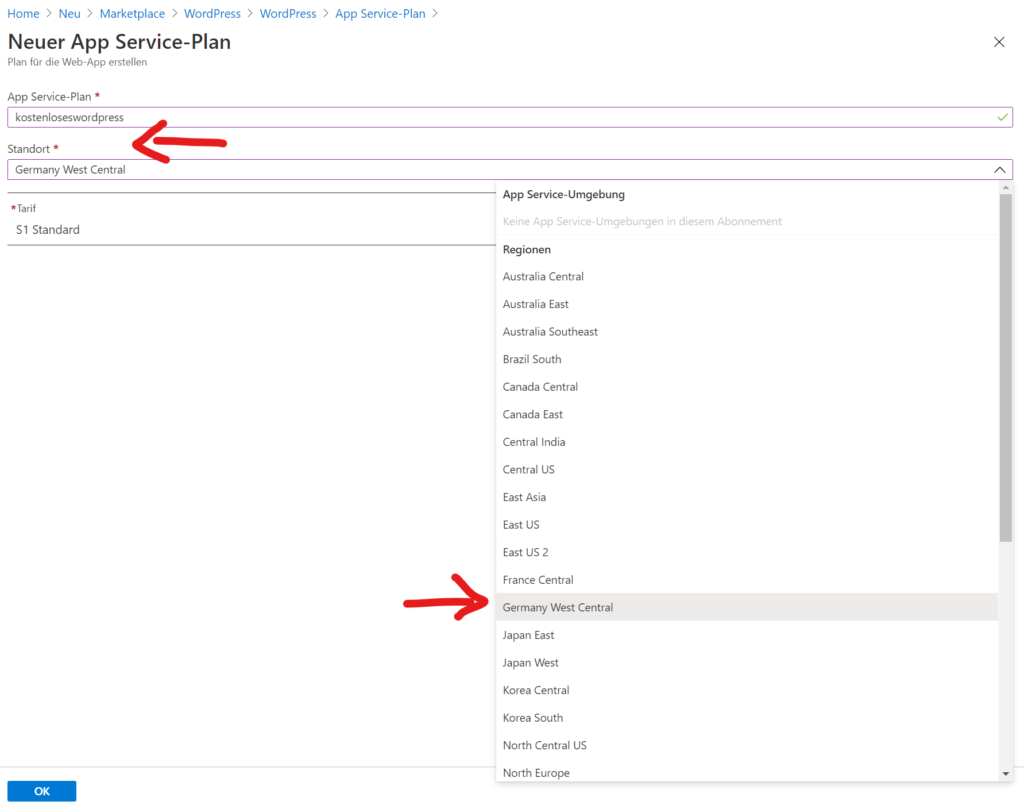Navigate to Marketplace breadcrumb

click(x=132, y=14)
